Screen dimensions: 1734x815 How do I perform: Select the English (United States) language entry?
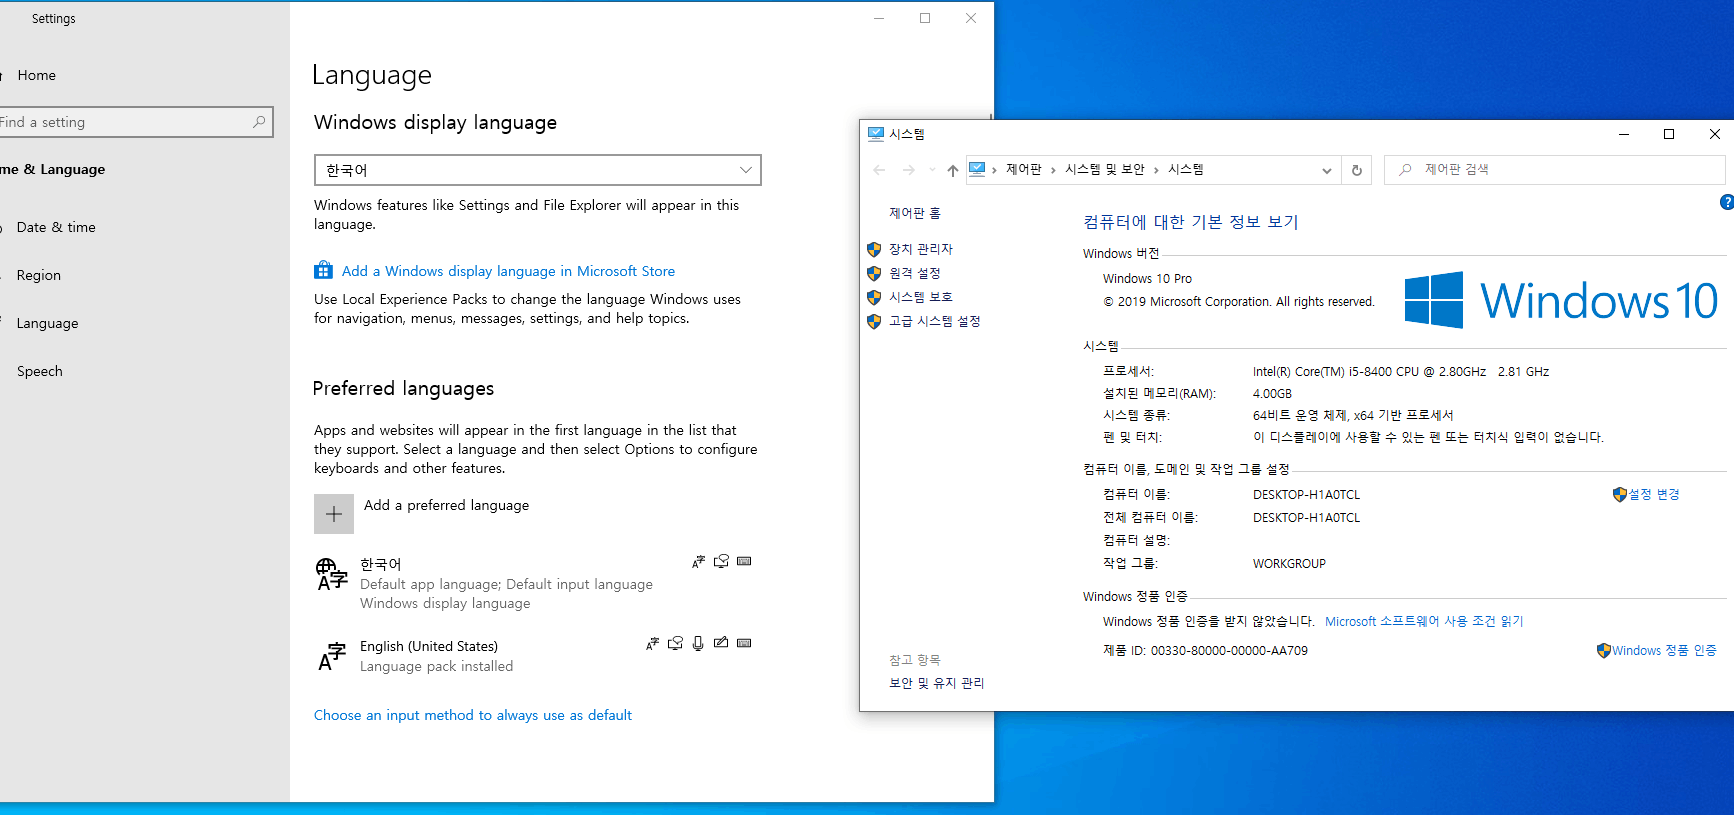point(537,656)
